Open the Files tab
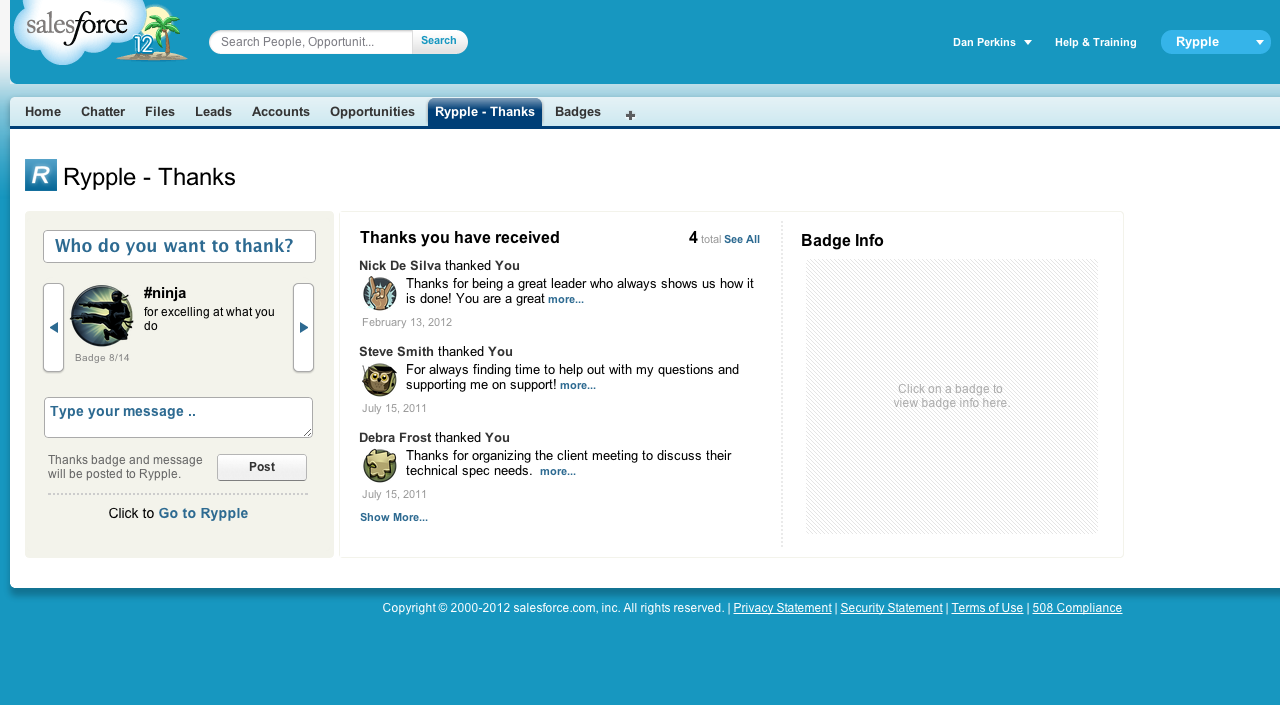The width and height of the screenshot is (1280, 705). point(160,112)
